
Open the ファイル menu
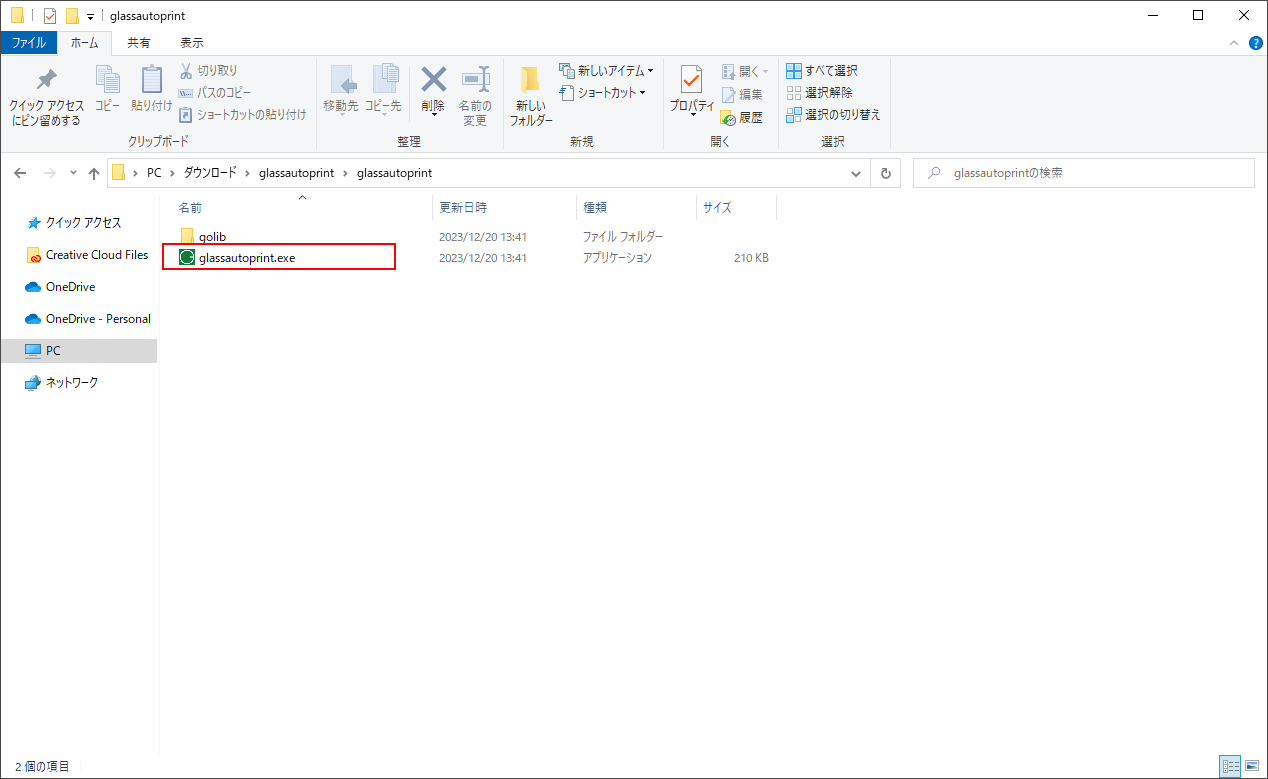[x=28, y=42]
